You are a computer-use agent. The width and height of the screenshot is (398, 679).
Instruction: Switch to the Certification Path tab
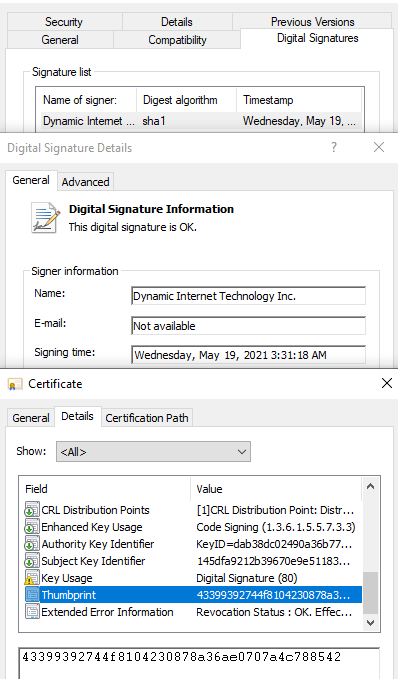[147, 418]
